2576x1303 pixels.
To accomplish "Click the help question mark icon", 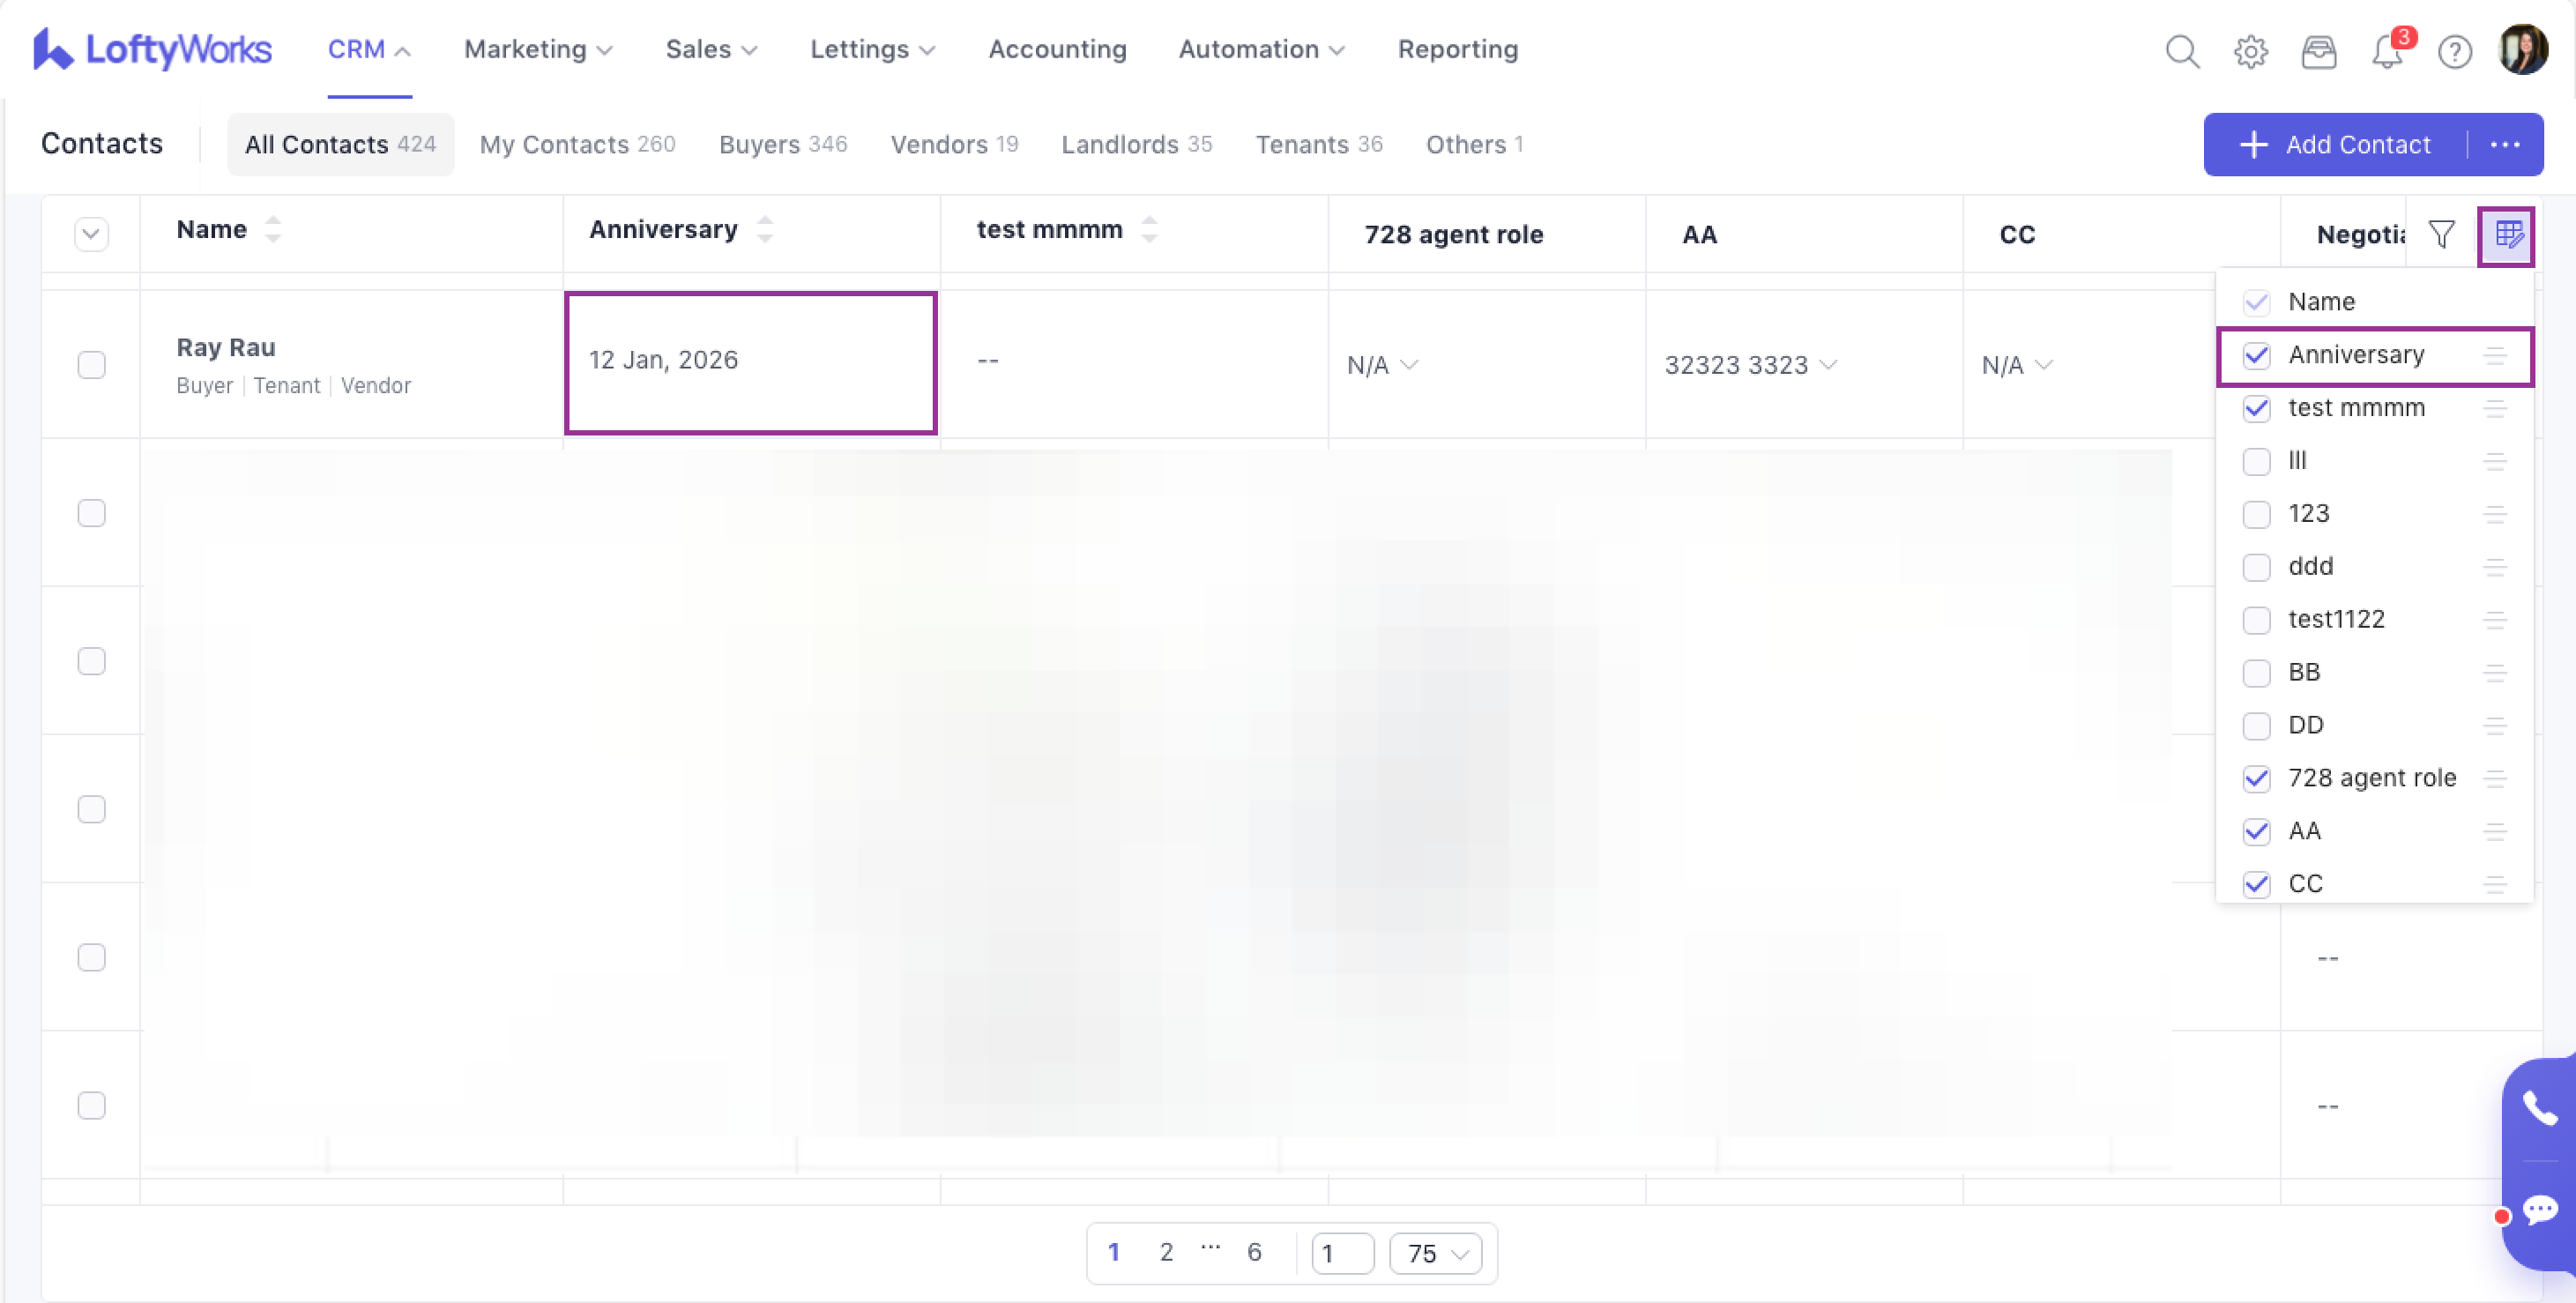I will pyautogui.click(x=2454, y=50).
